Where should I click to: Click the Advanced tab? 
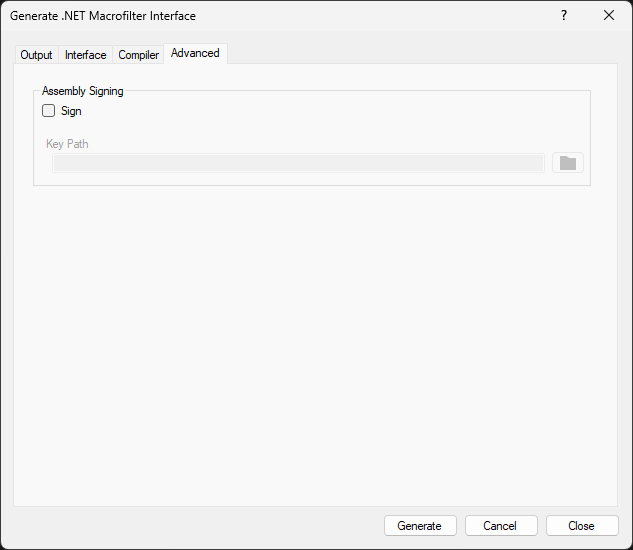click(195, 54)
